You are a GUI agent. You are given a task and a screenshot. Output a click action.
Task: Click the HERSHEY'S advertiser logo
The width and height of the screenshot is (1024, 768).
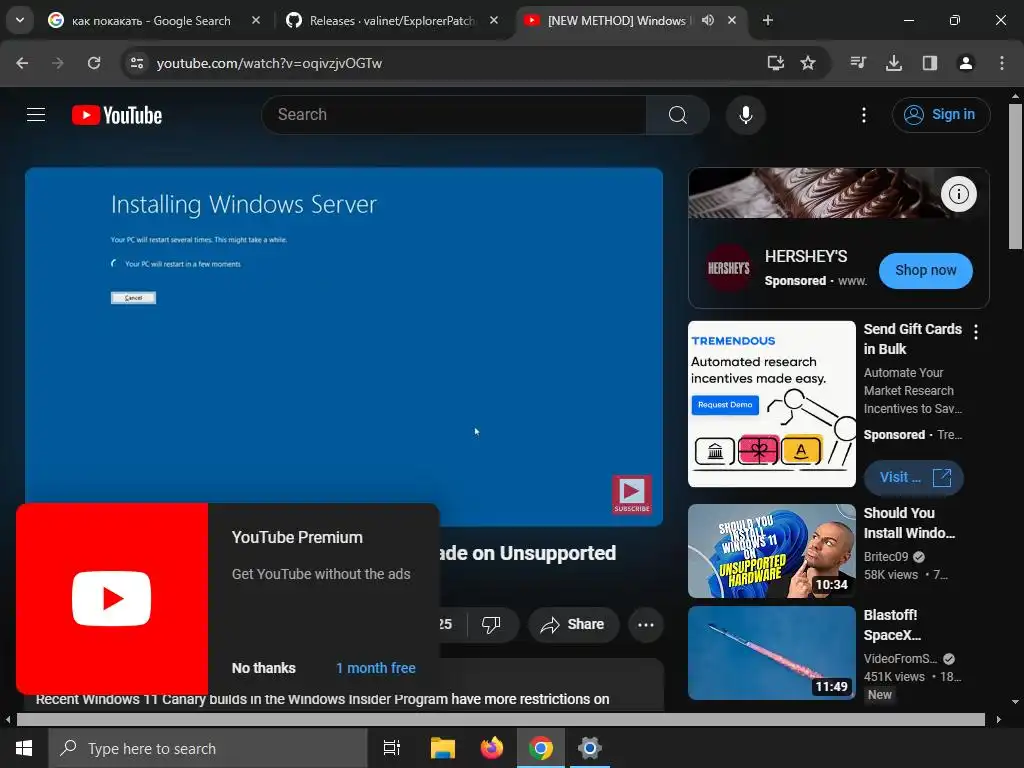(728, 268)
